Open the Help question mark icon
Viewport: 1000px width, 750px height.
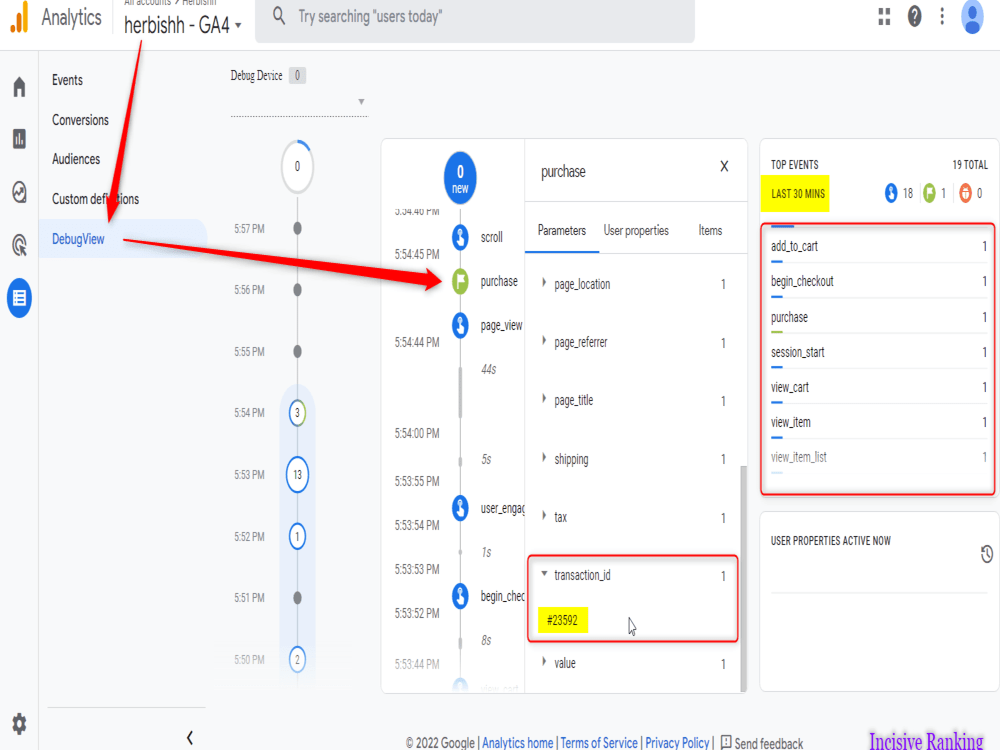pyautogui.click(x=914, y=17)
